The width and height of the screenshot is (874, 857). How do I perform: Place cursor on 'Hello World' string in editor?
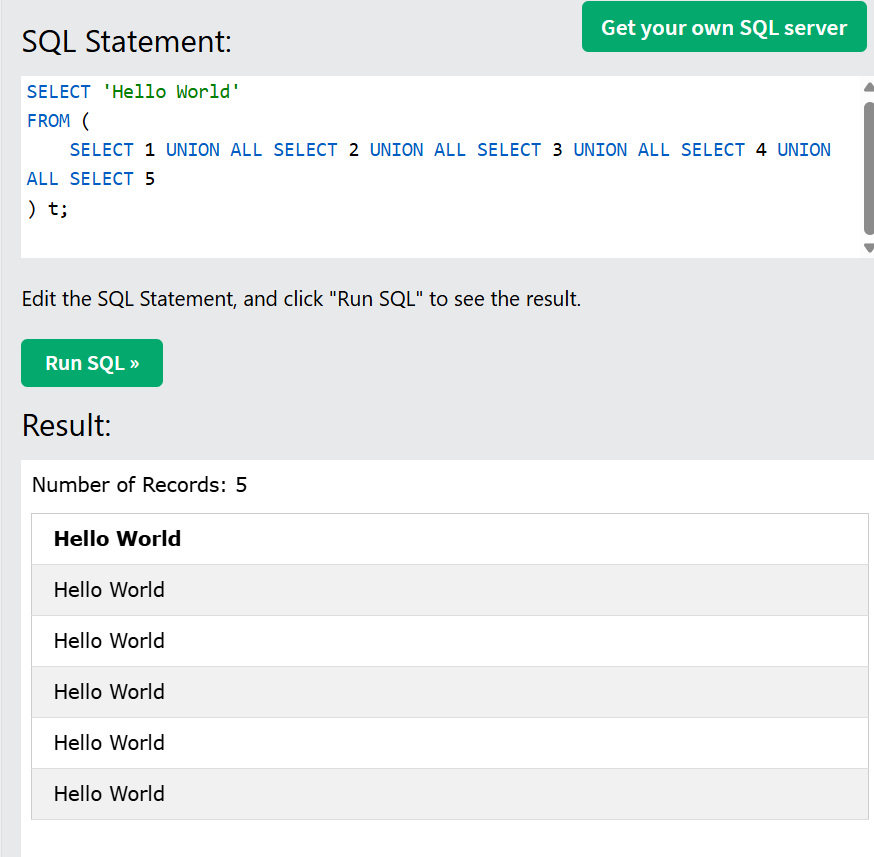coord(171,92)
